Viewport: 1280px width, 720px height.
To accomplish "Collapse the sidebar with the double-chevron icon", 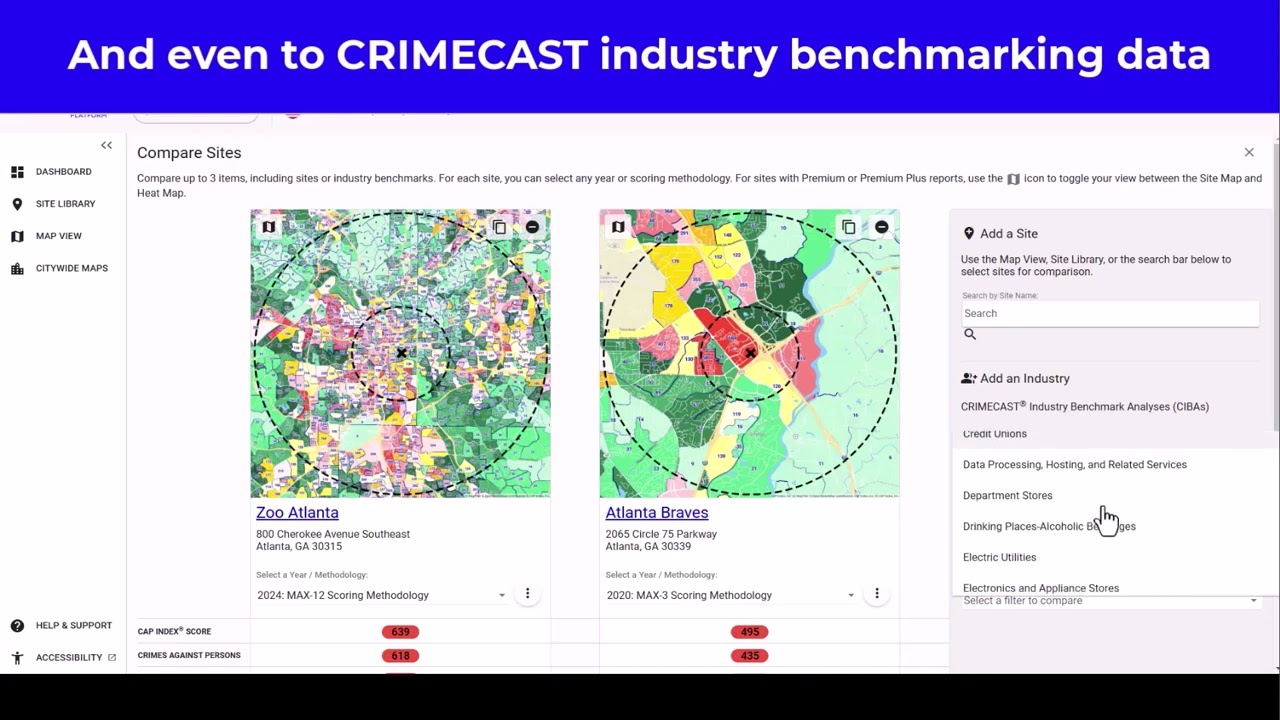I will pos(106,146).
